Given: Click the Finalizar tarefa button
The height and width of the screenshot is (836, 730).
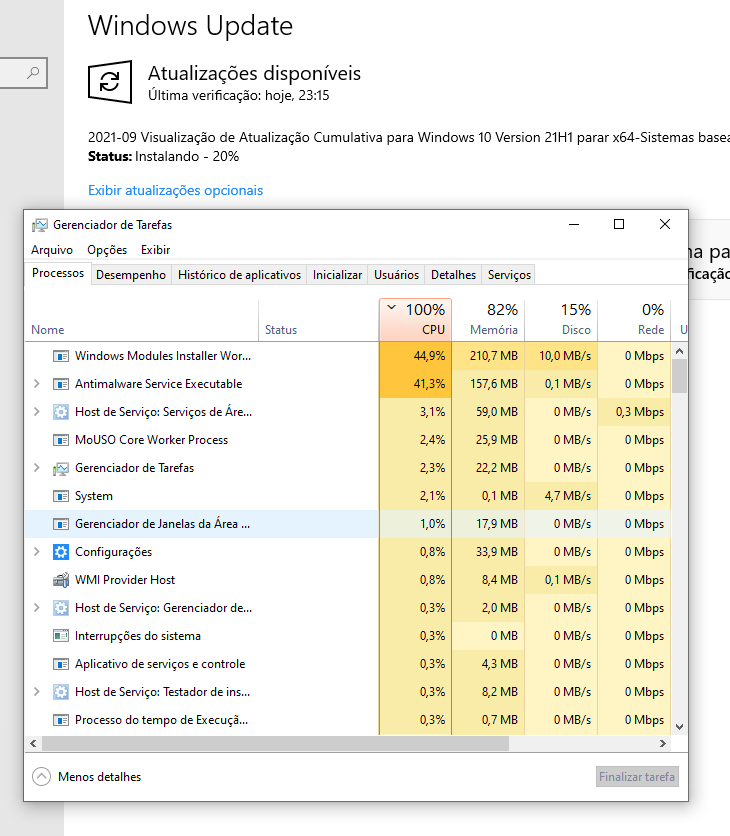Looking at the screenshot, I should point(637,777).
